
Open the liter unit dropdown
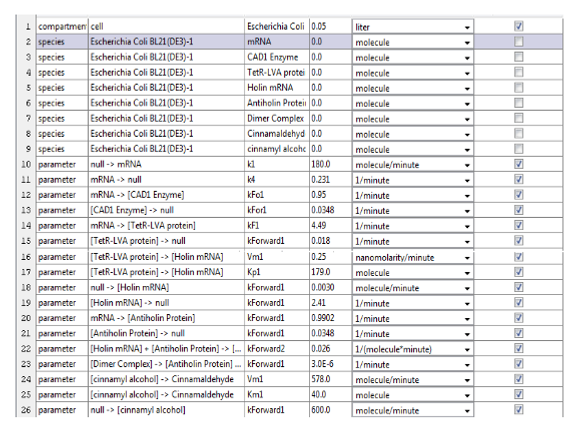click(412, 27)
